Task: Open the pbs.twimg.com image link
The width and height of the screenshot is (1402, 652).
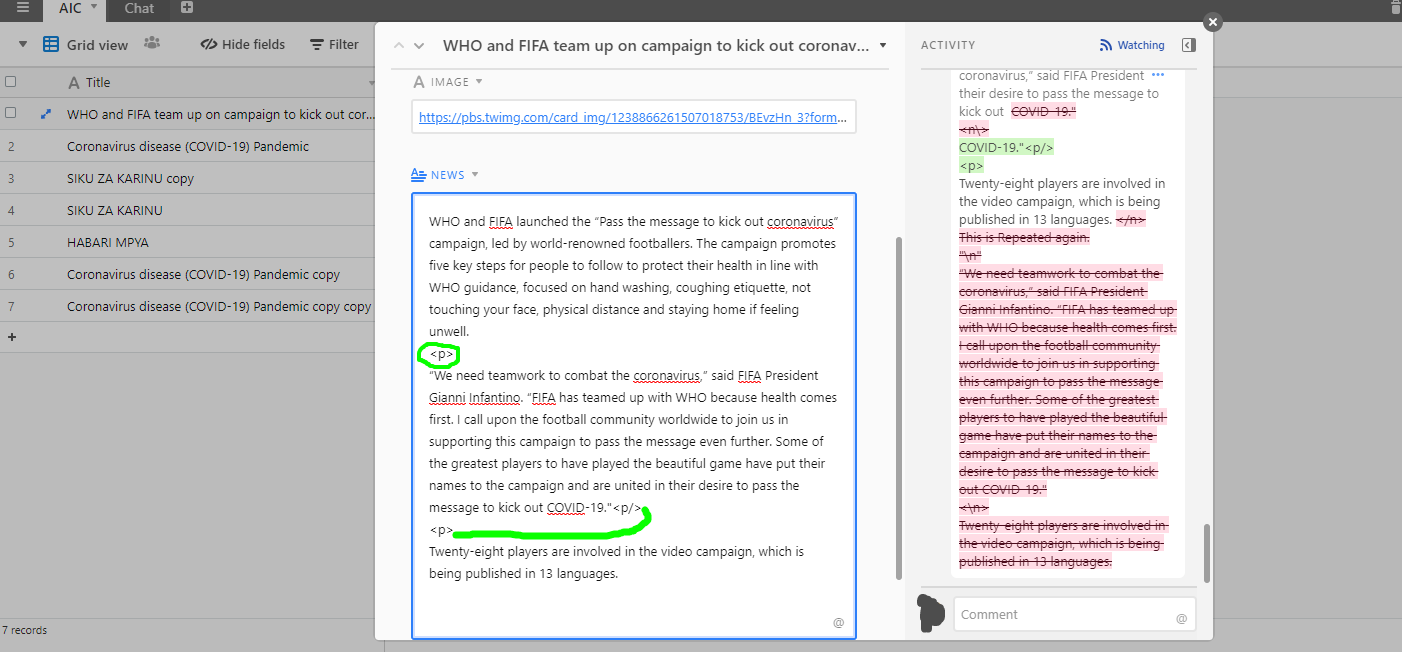Action: (x=634, y=117)
